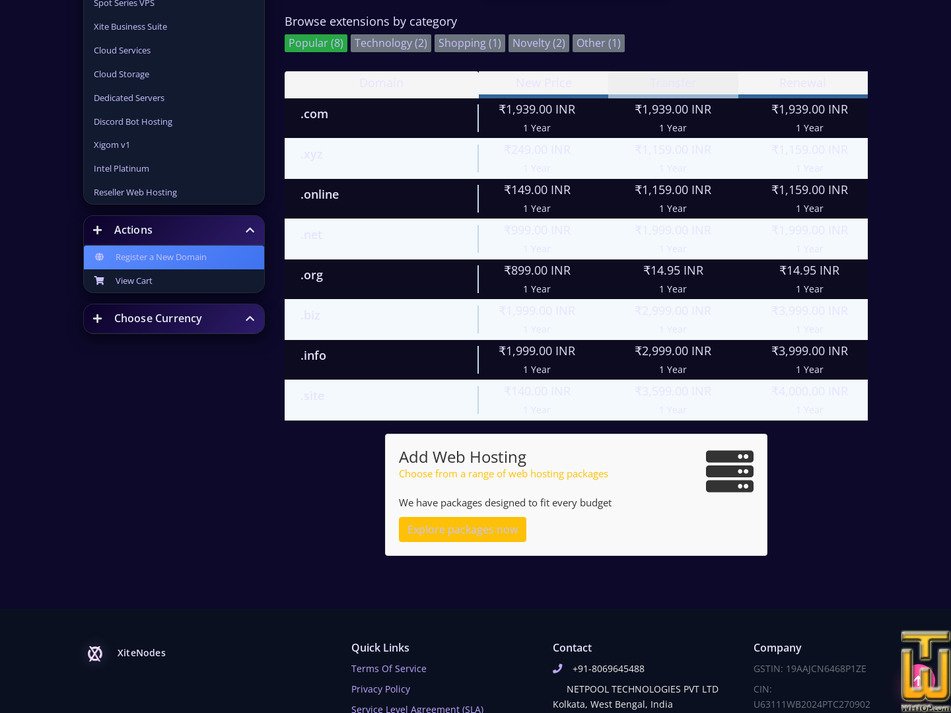Click the plus icon beside Actions
This screenshot has width=951, height=713.
[98, 230]
